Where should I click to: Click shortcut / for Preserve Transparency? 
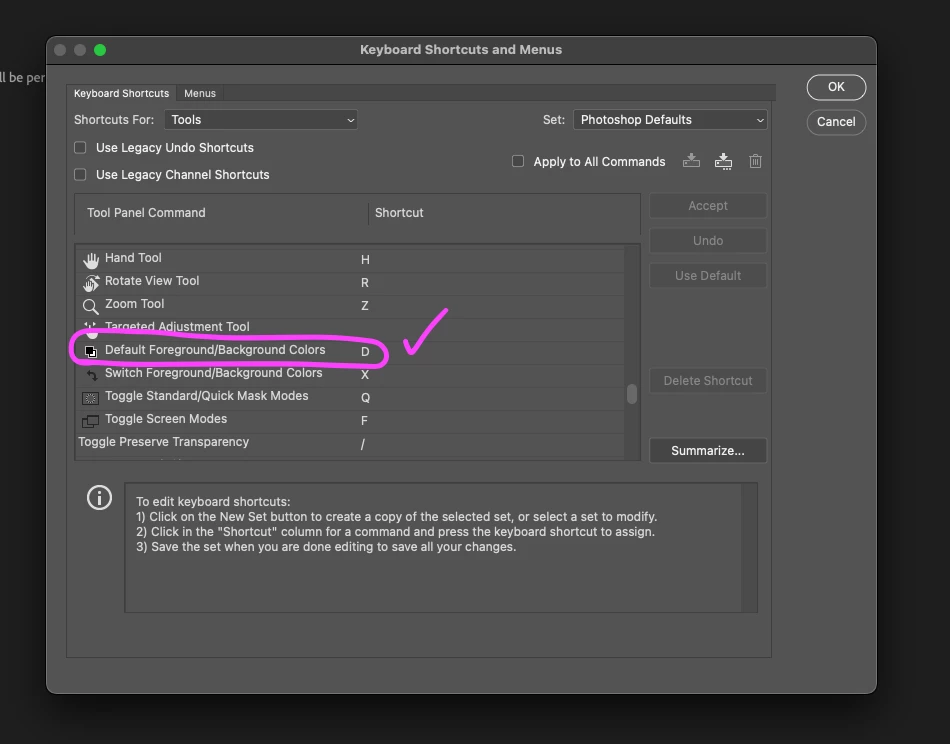(363, 444)
